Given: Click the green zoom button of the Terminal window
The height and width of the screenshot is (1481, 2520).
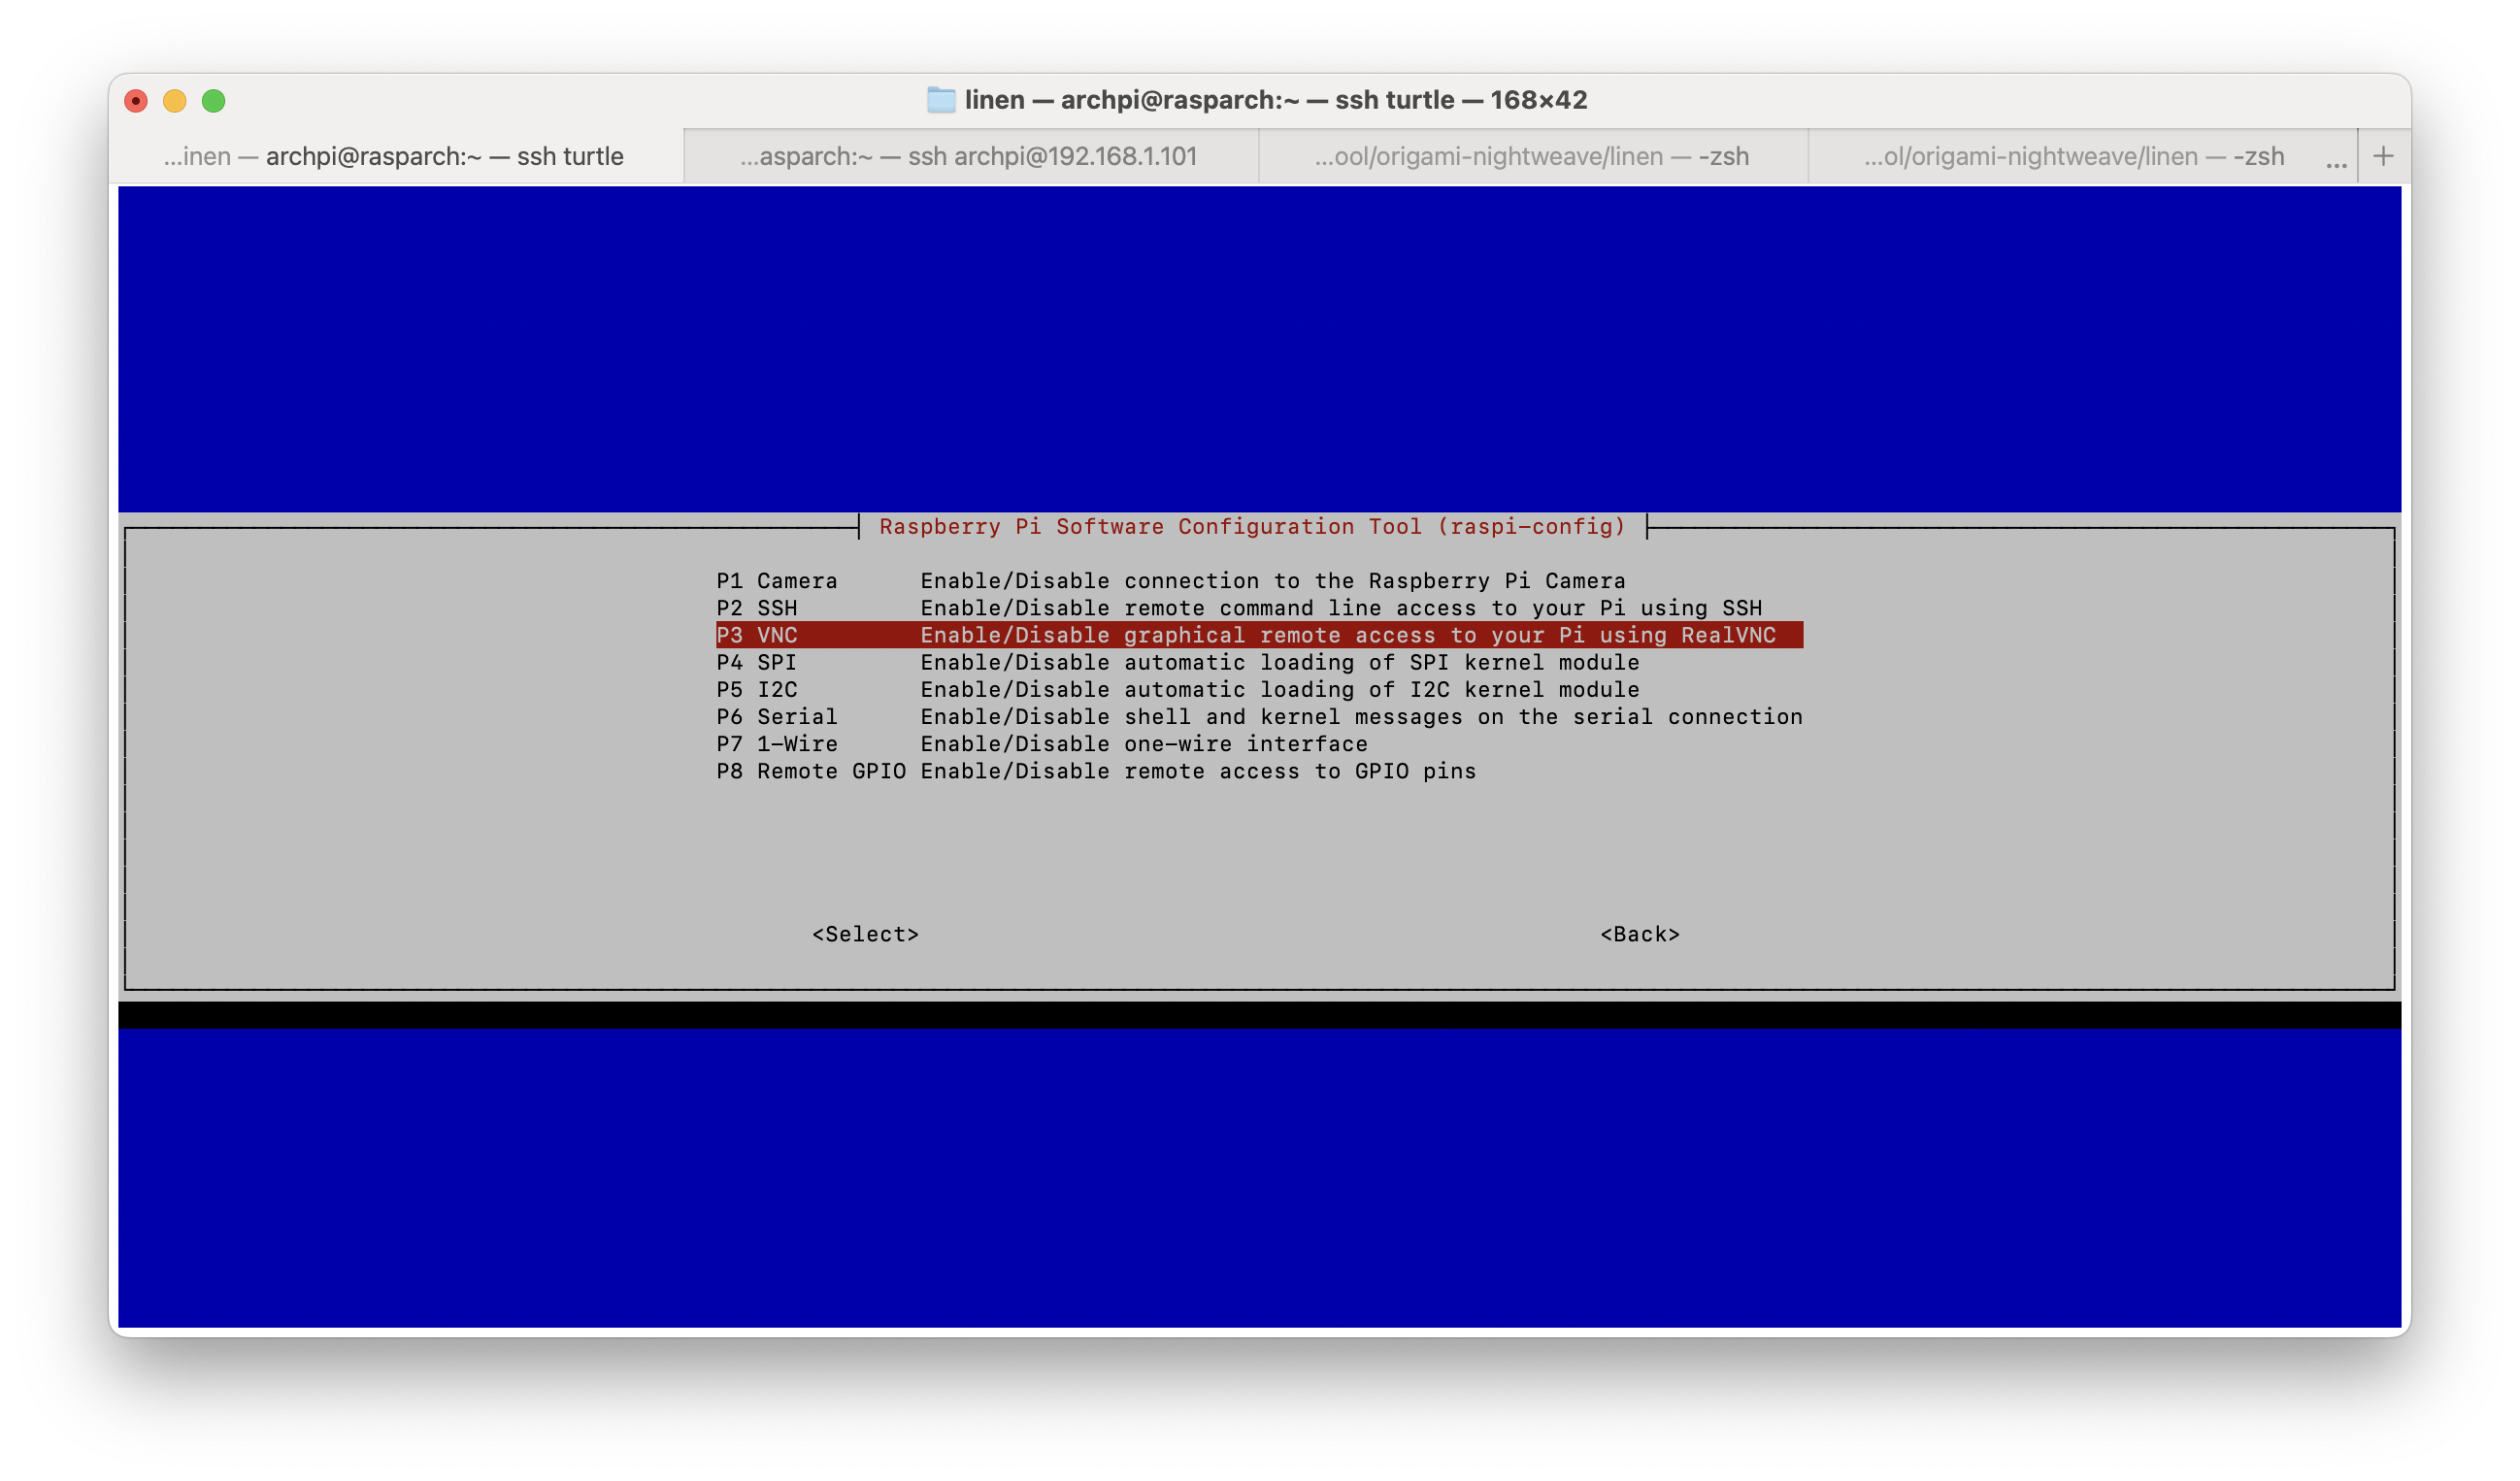Looking at the screenshot, I should click(214, 101).
